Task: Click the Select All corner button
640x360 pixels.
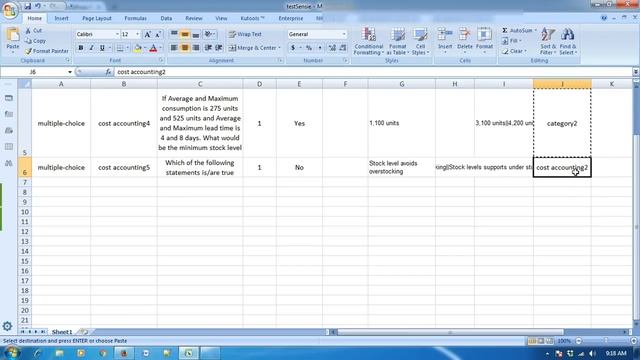Action: coord(24,84)
